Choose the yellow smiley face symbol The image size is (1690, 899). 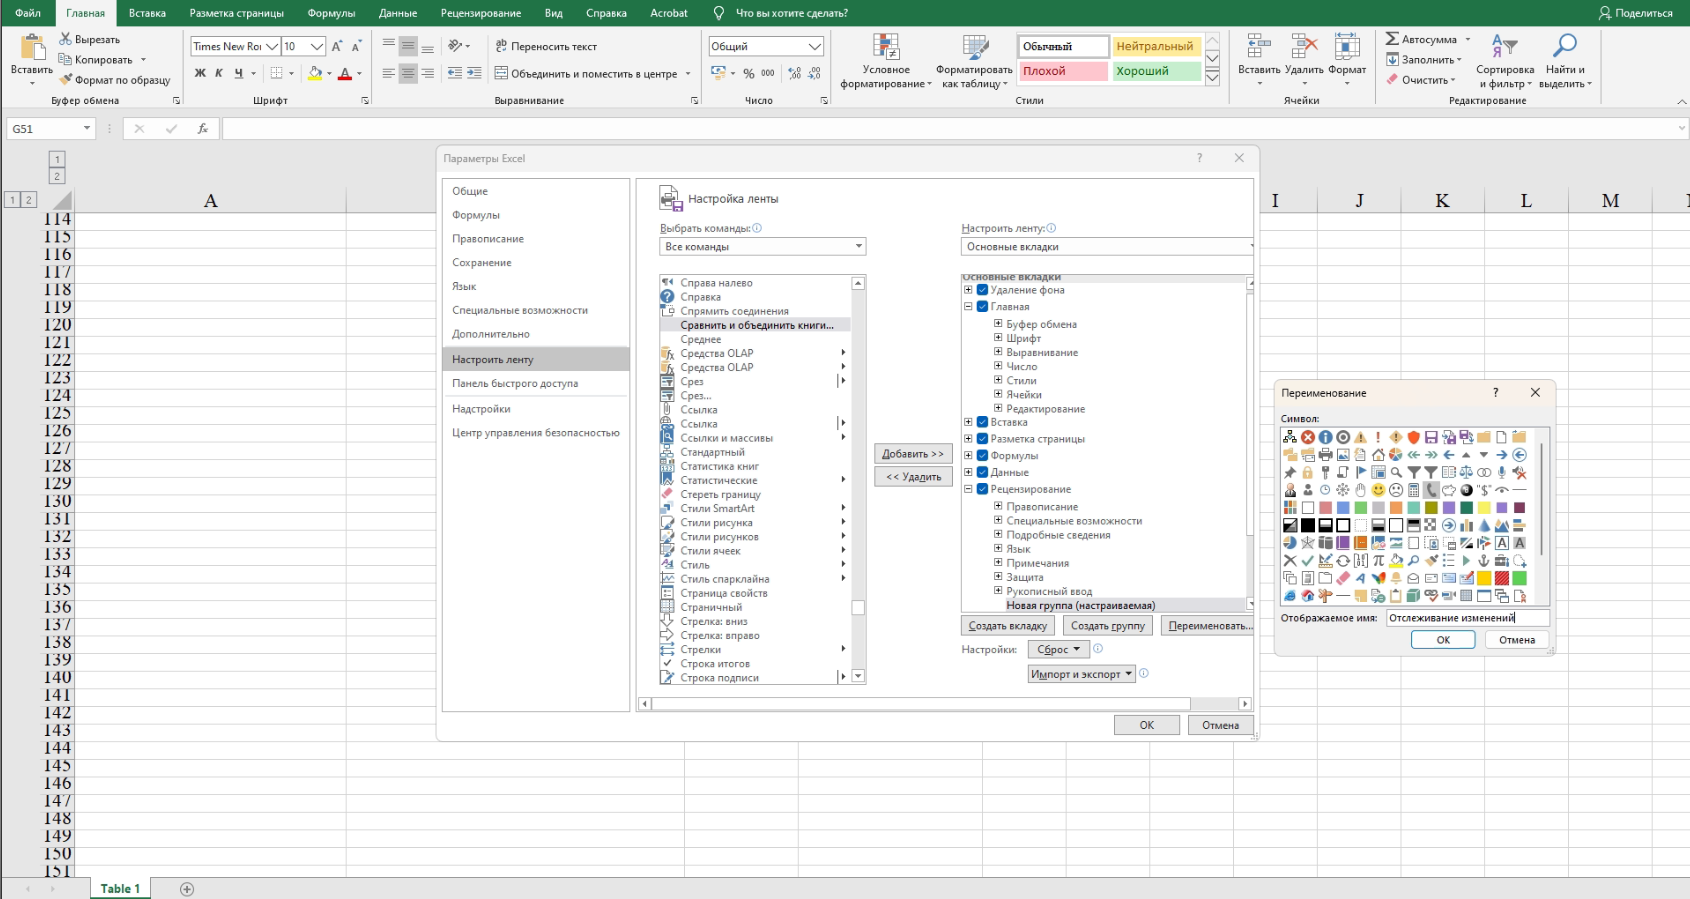1378,490
